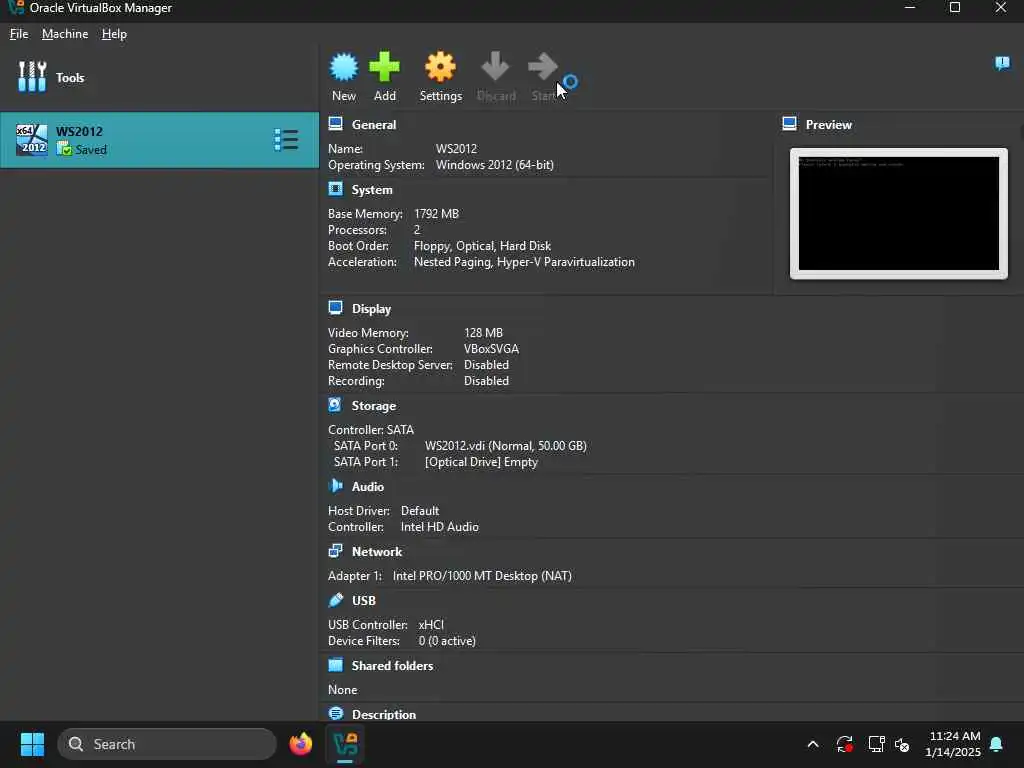The image size is (1024, 768).
Task: Click the Storage section heading
Action: coord(374,406)
